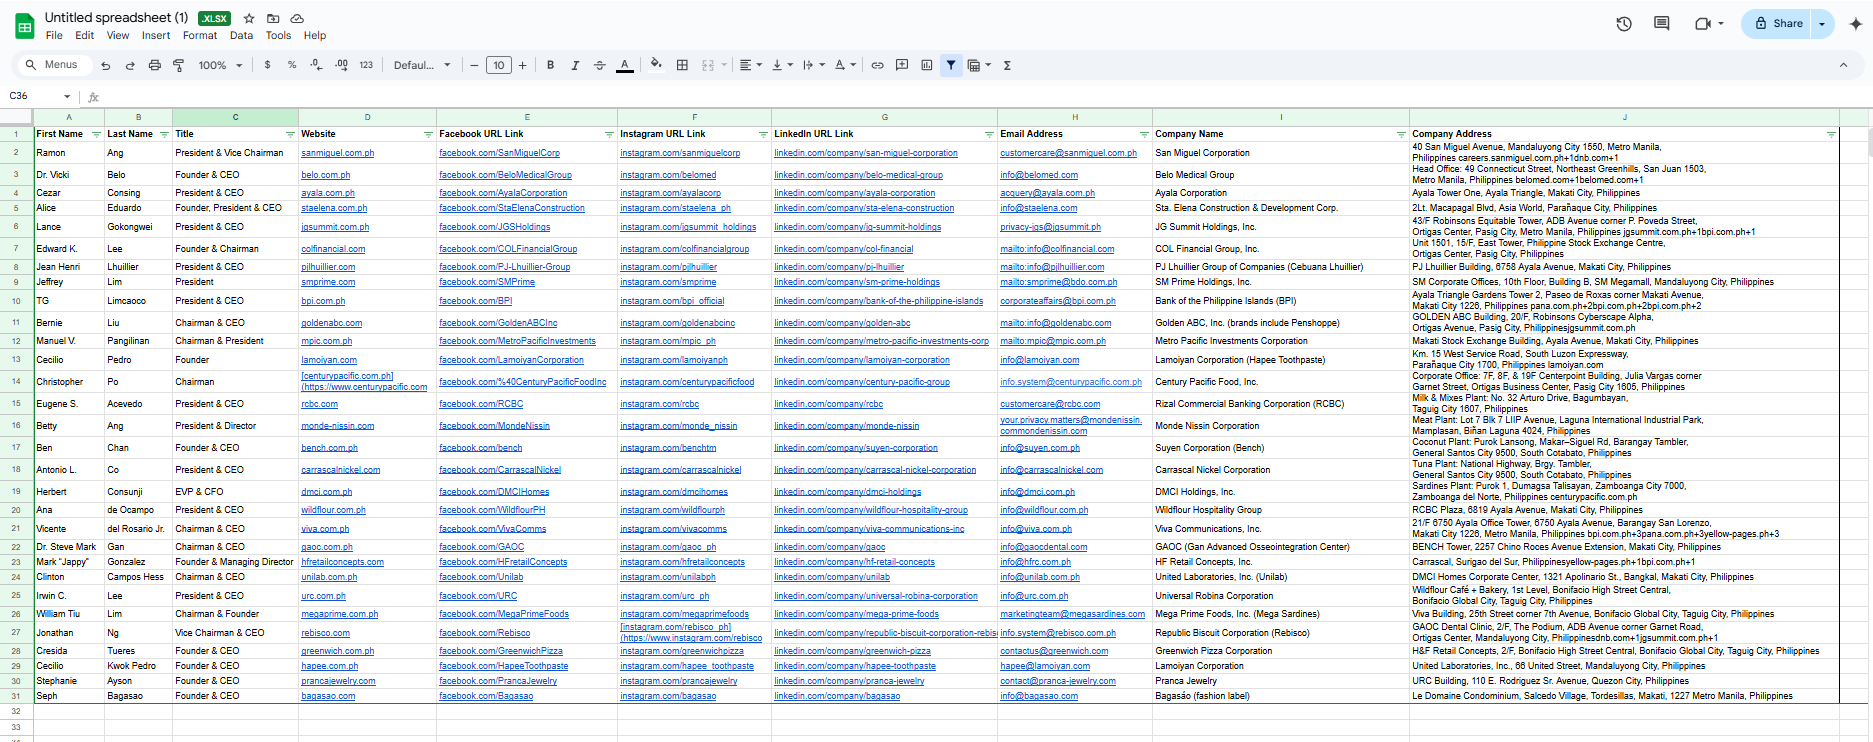Open the 123 more formats button
Viewport: 1873px width, 742px height.
366,65
